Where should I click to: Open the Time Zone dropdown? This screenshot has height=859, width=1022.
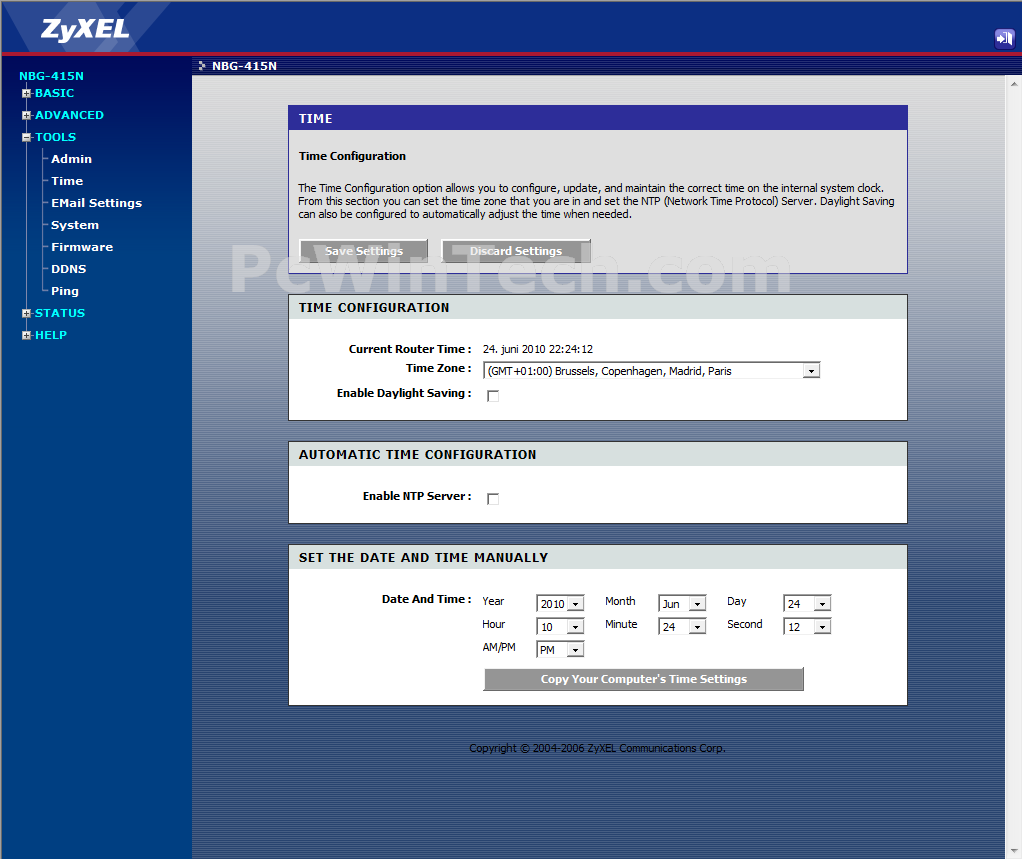click(x=651, y=371)
